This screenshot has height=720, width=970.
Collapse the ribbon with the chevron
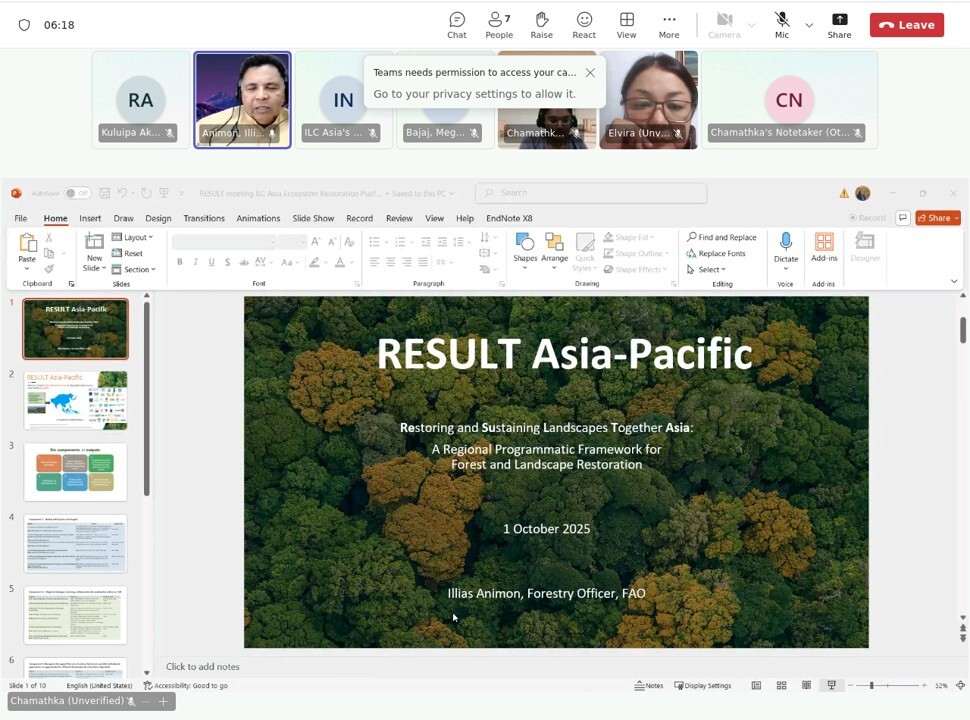click(954, 281)
